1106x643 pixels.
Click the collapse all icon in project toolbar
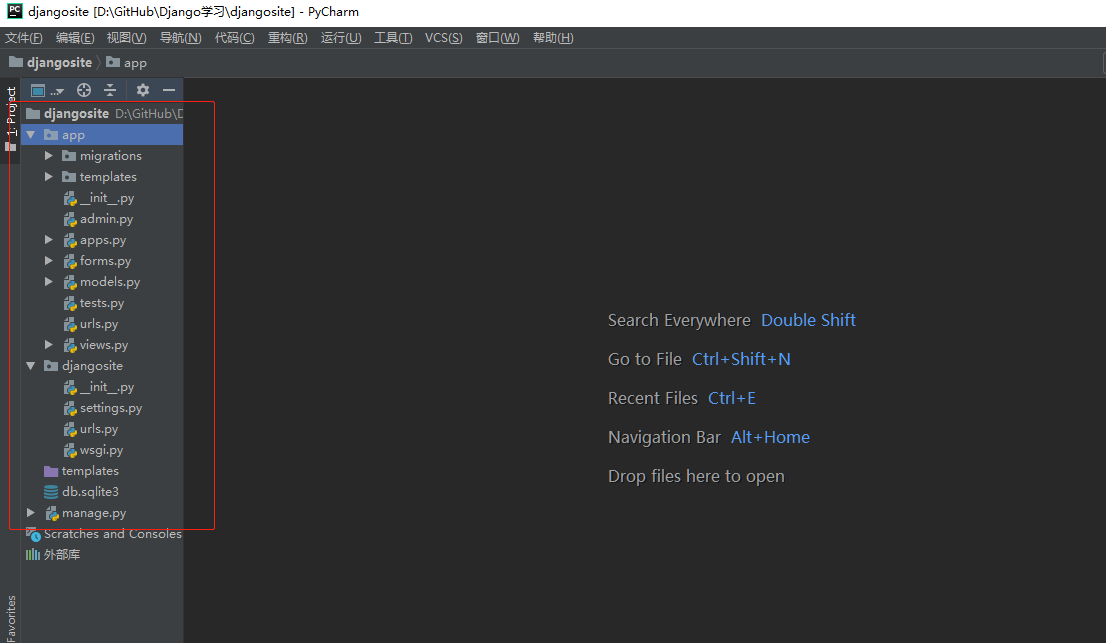pyautogui.click(x=110, y=90)
